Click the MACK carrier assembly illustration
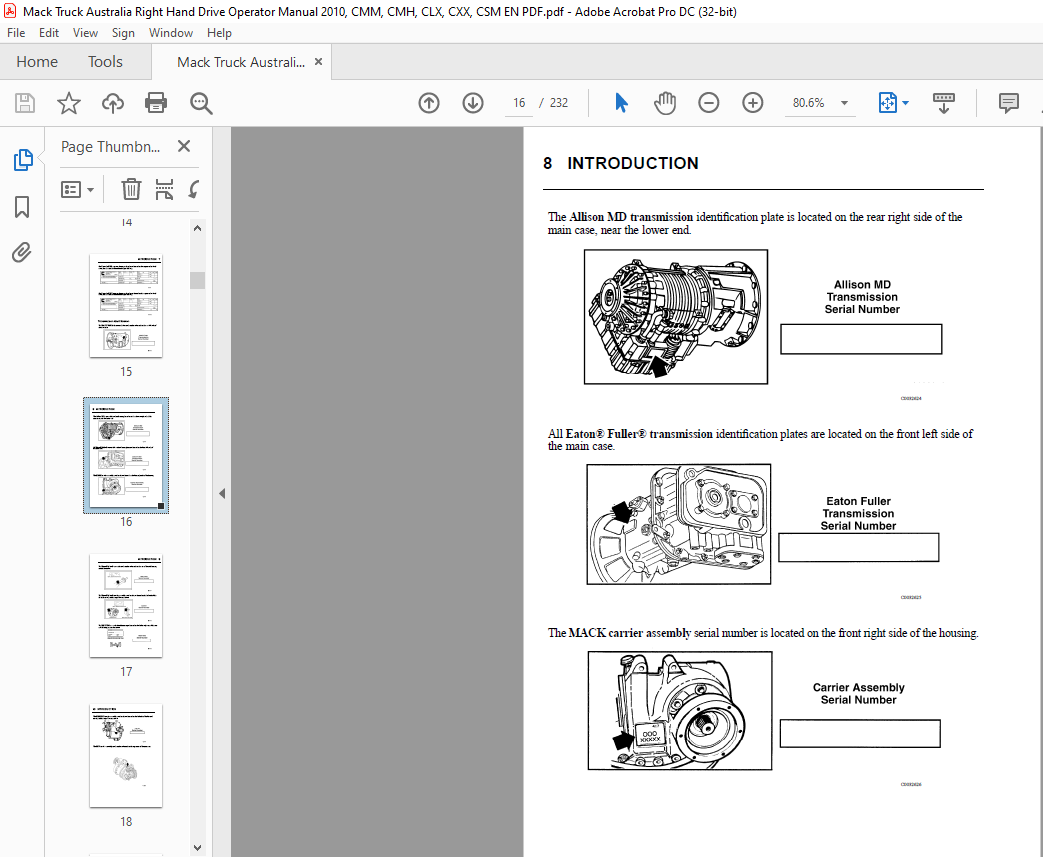Image resolution: width=1043 pixels, height=857 pixels. tap(680, 711)
